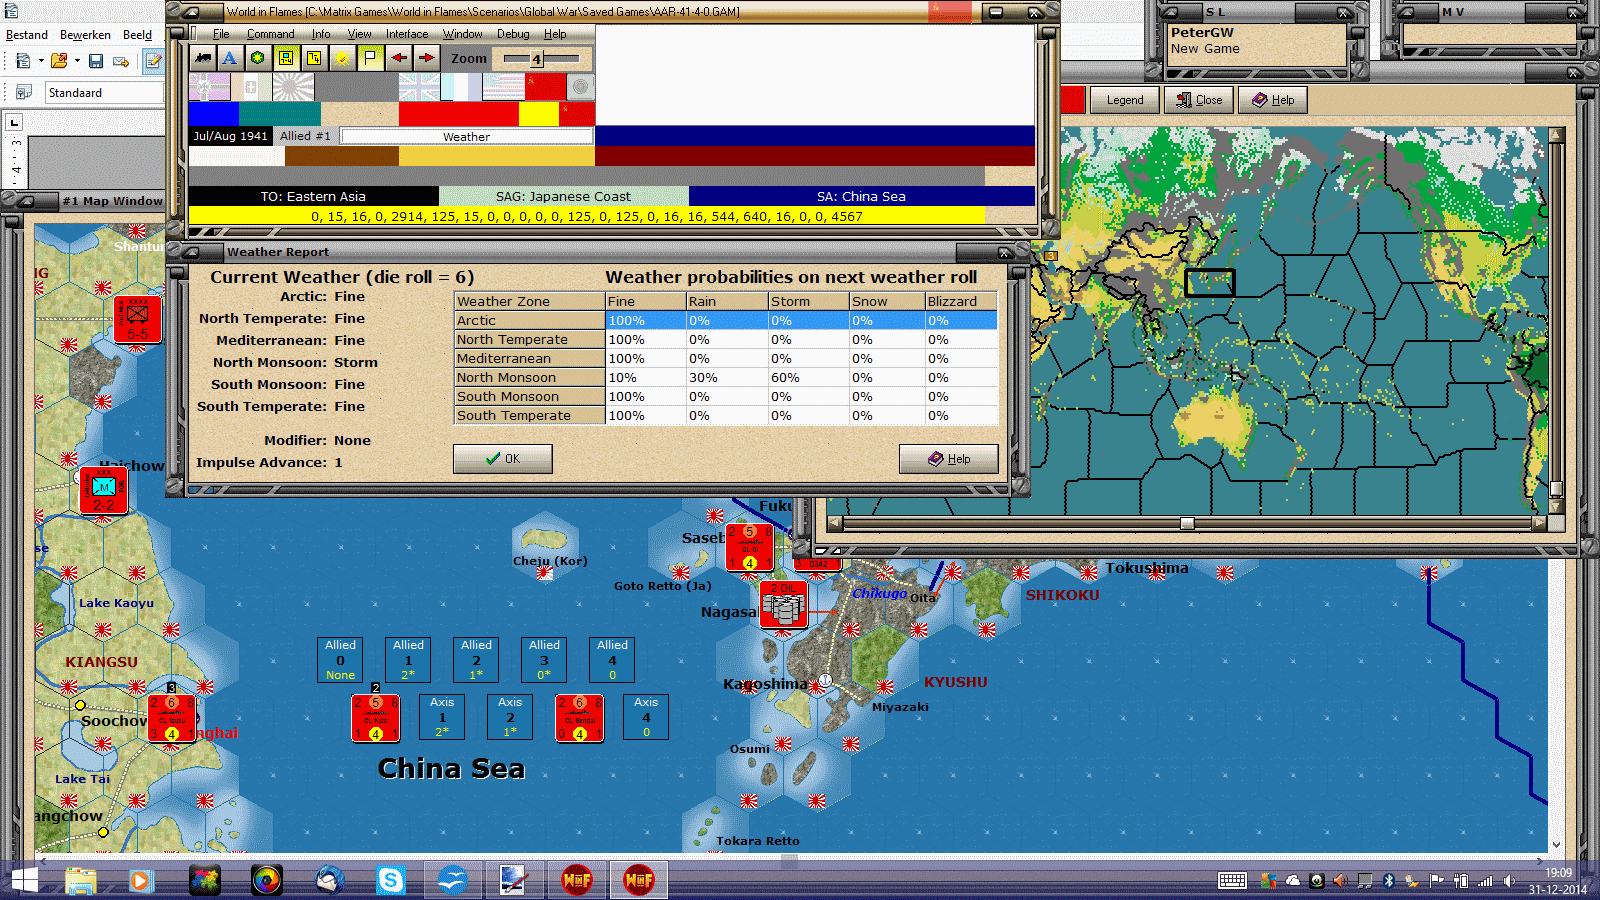Toggle the white flag toolbar button

pos(370,58)
